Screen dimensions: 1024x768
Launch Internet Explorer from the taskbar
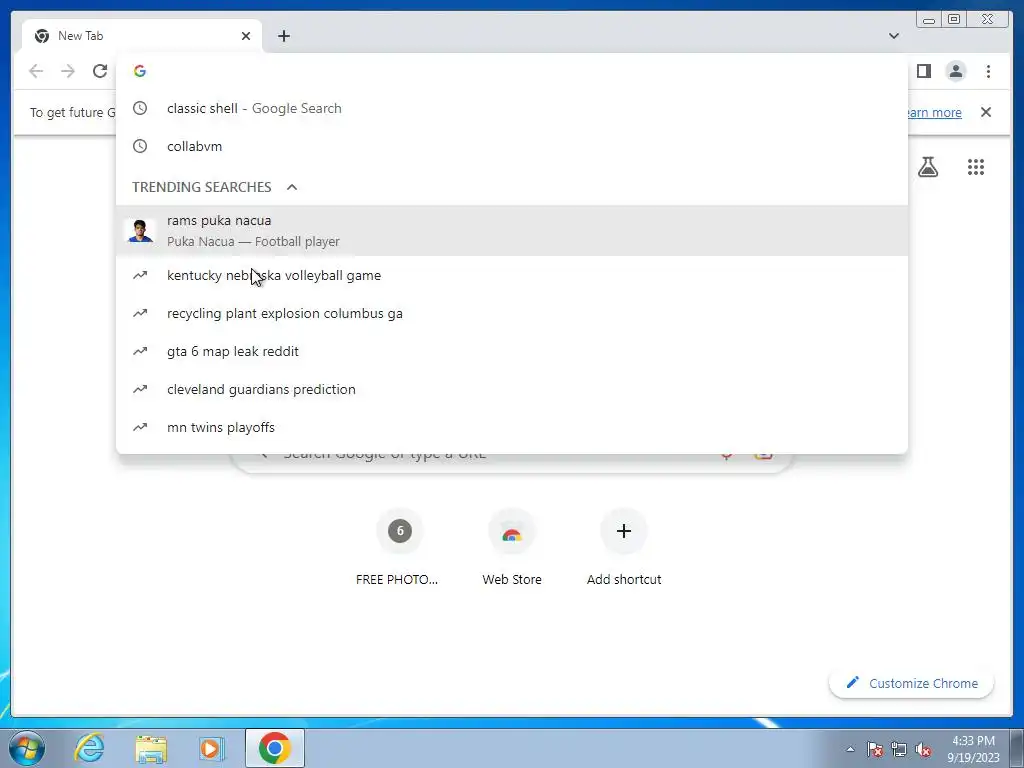[x=89, y=748]
